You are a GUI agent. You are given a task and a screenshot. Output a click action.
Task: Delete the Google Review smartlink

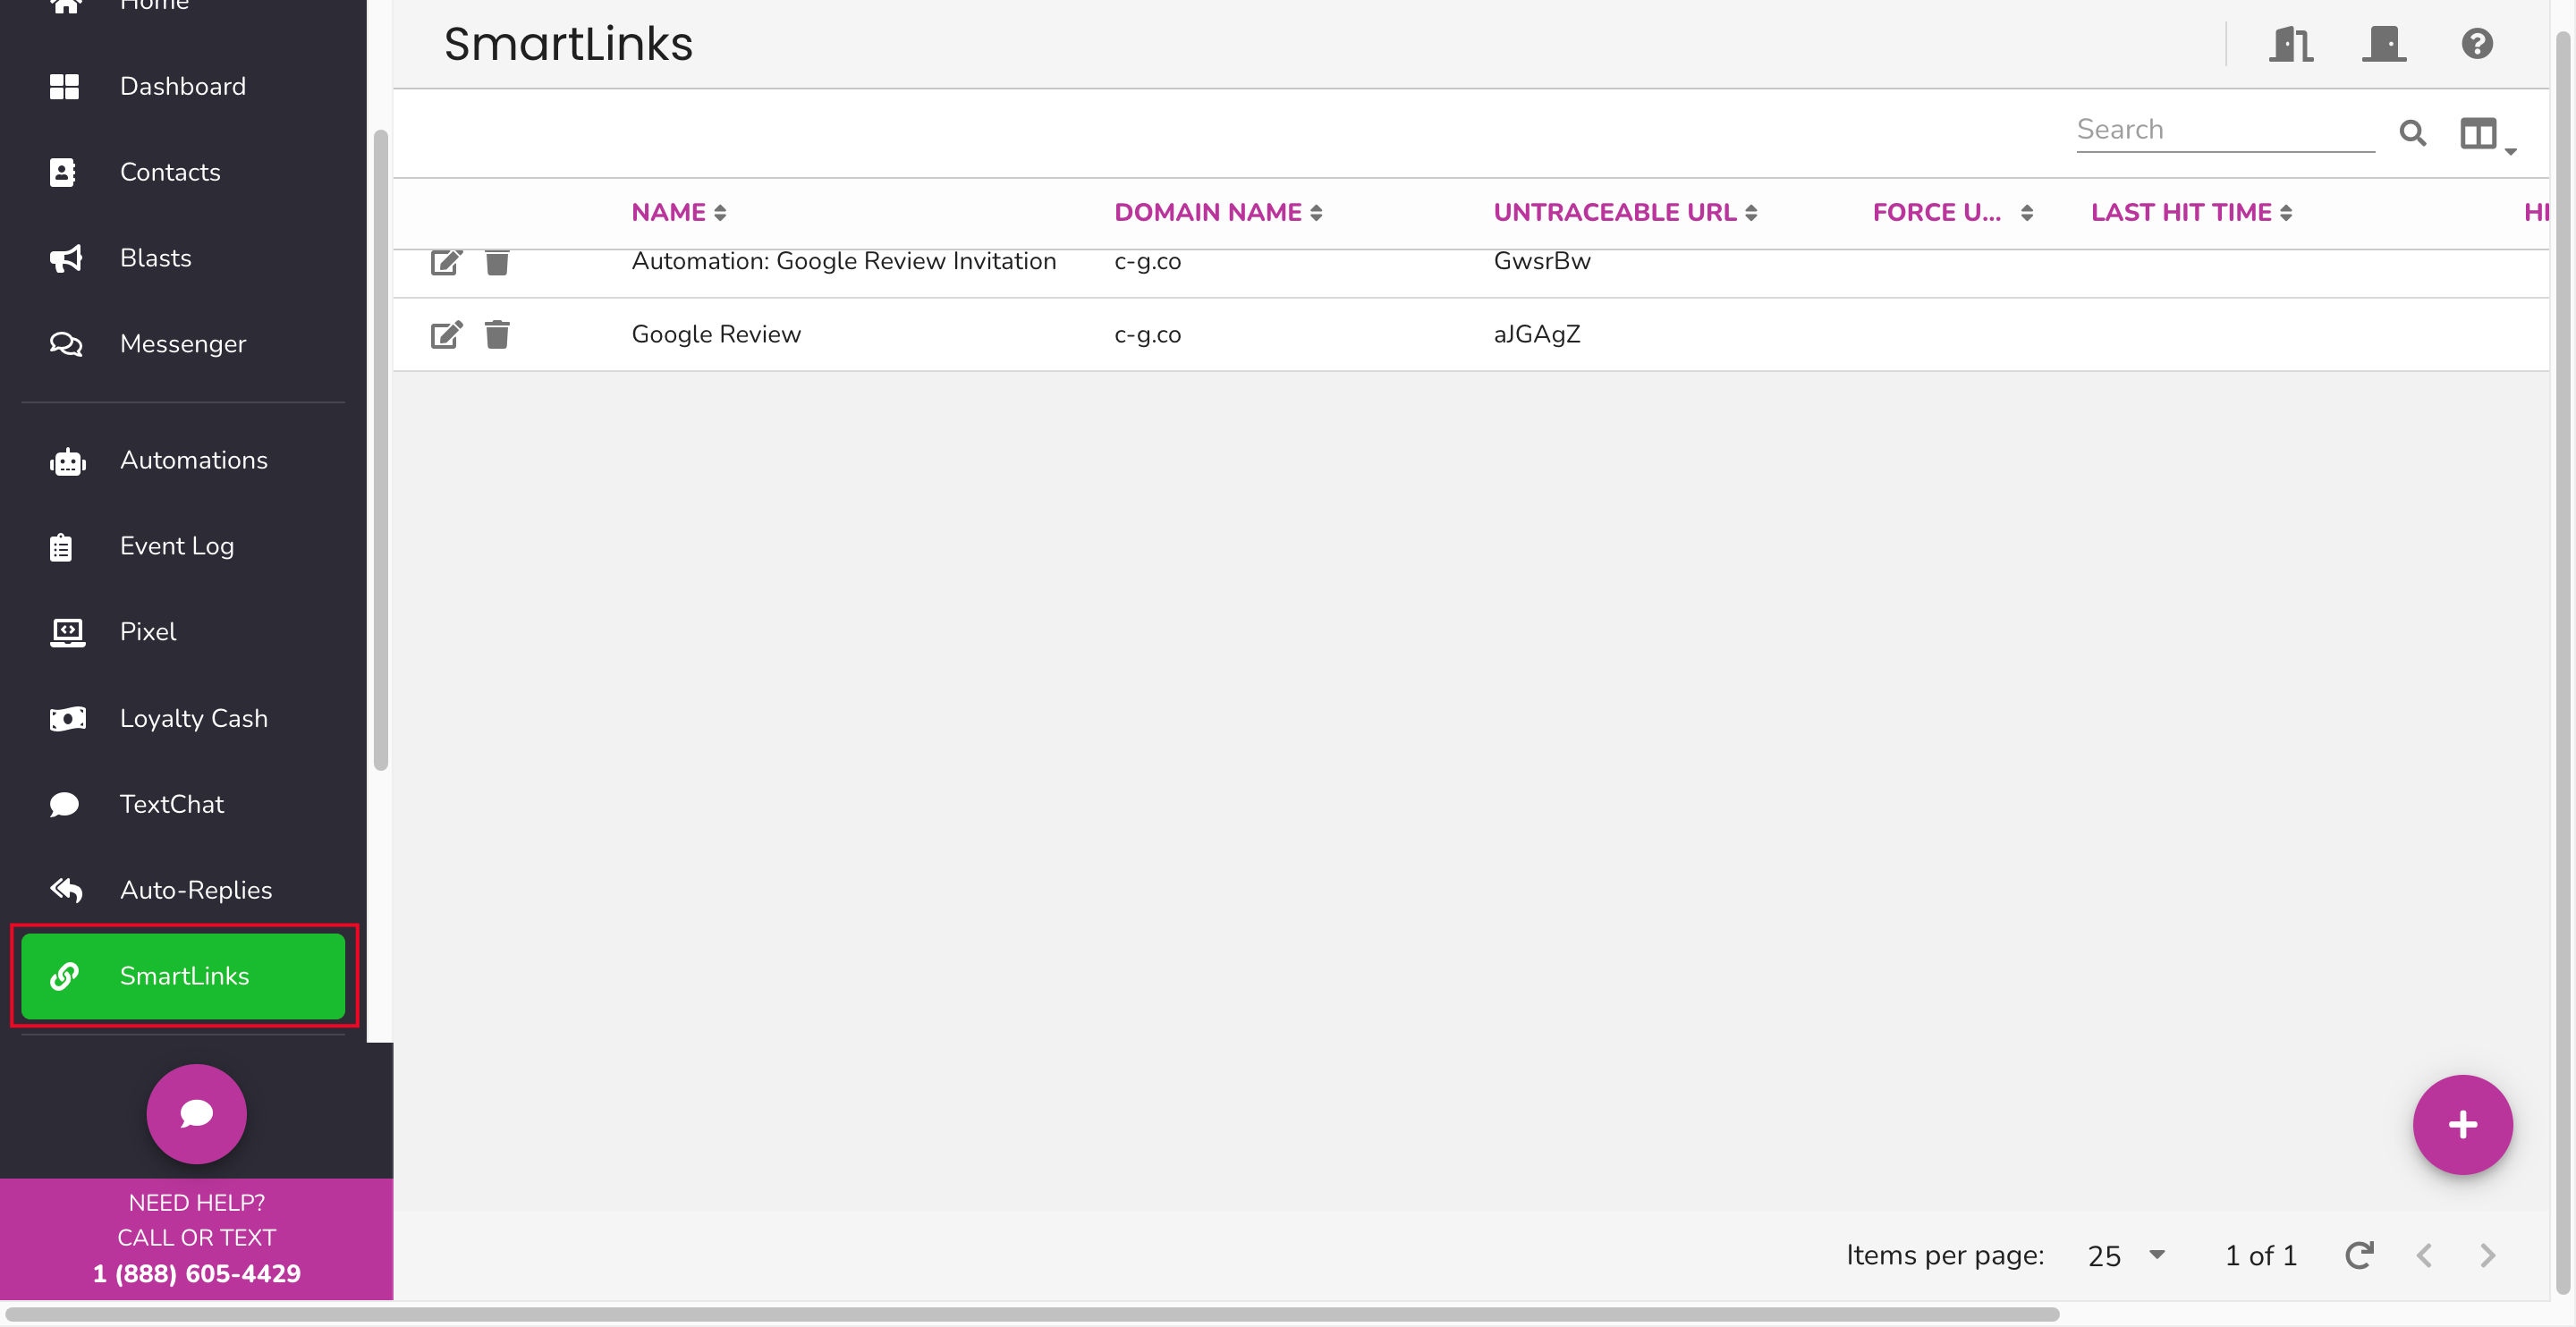coord(497,334)
